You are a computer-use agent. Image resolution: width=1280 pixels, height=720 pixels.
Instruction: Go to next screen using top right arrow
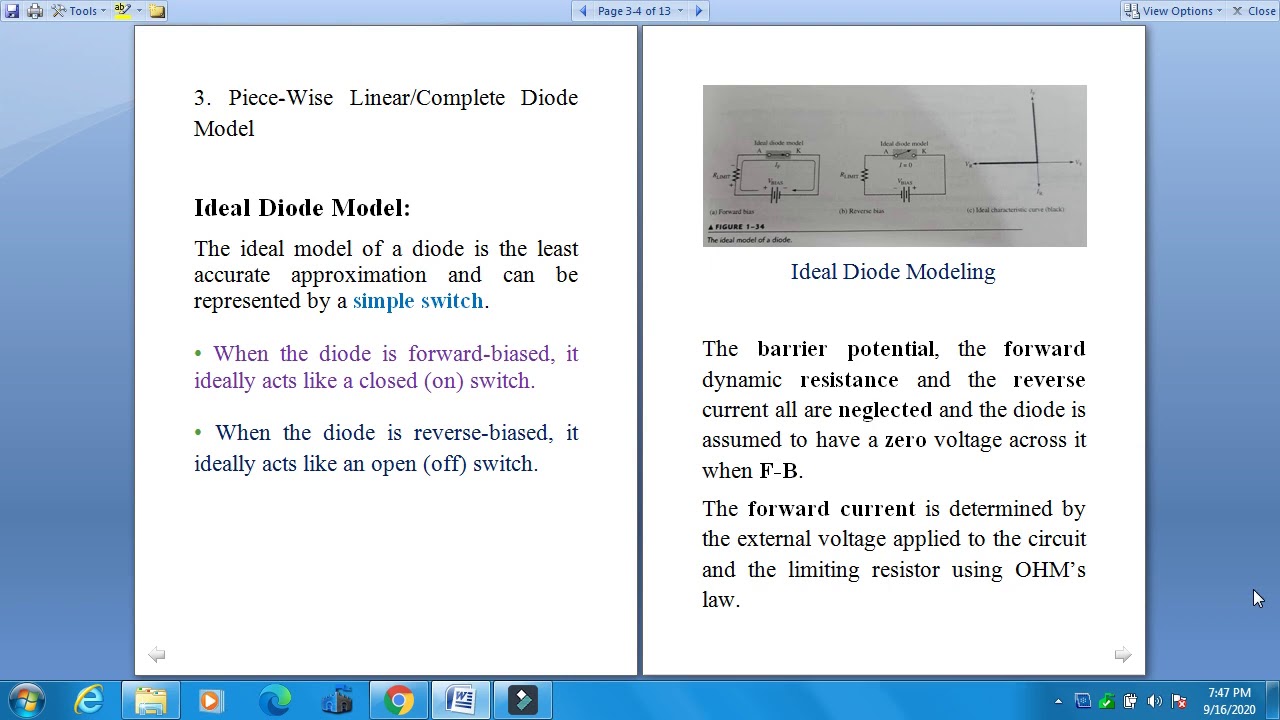click(699, 11)
